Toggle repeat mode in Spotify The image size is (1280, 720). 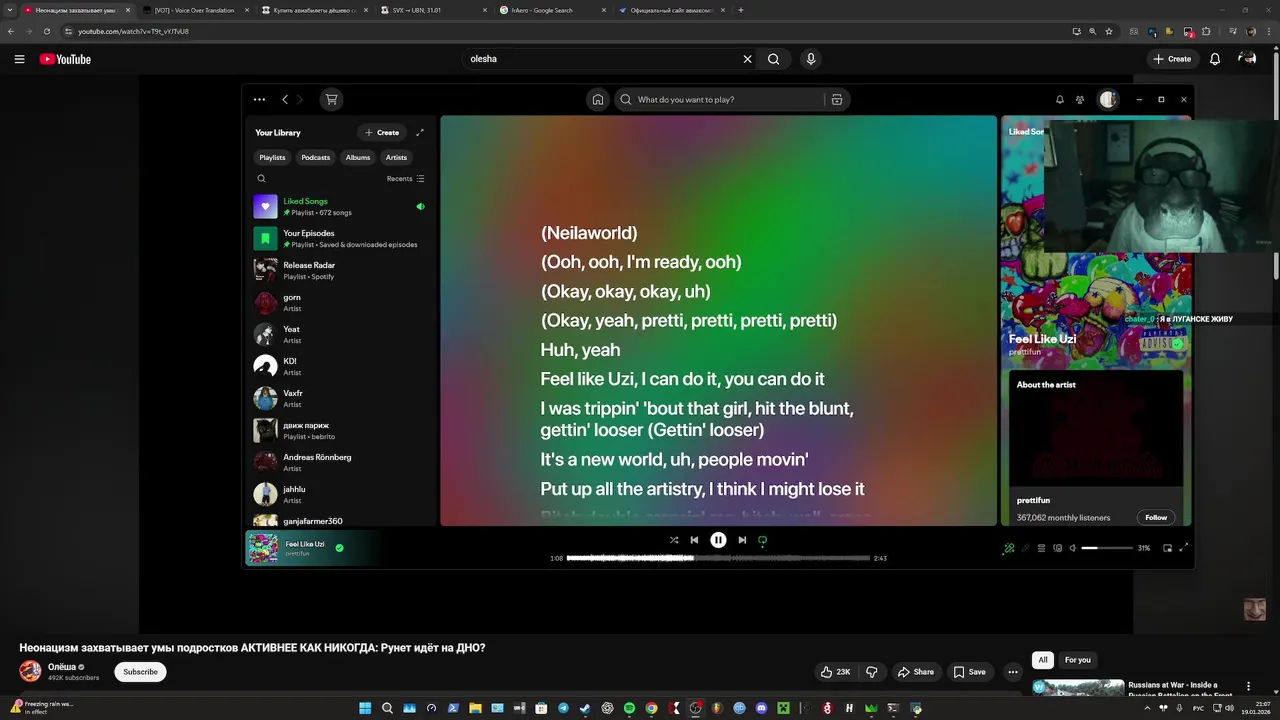pyautogui.click(x=762, y=540)
